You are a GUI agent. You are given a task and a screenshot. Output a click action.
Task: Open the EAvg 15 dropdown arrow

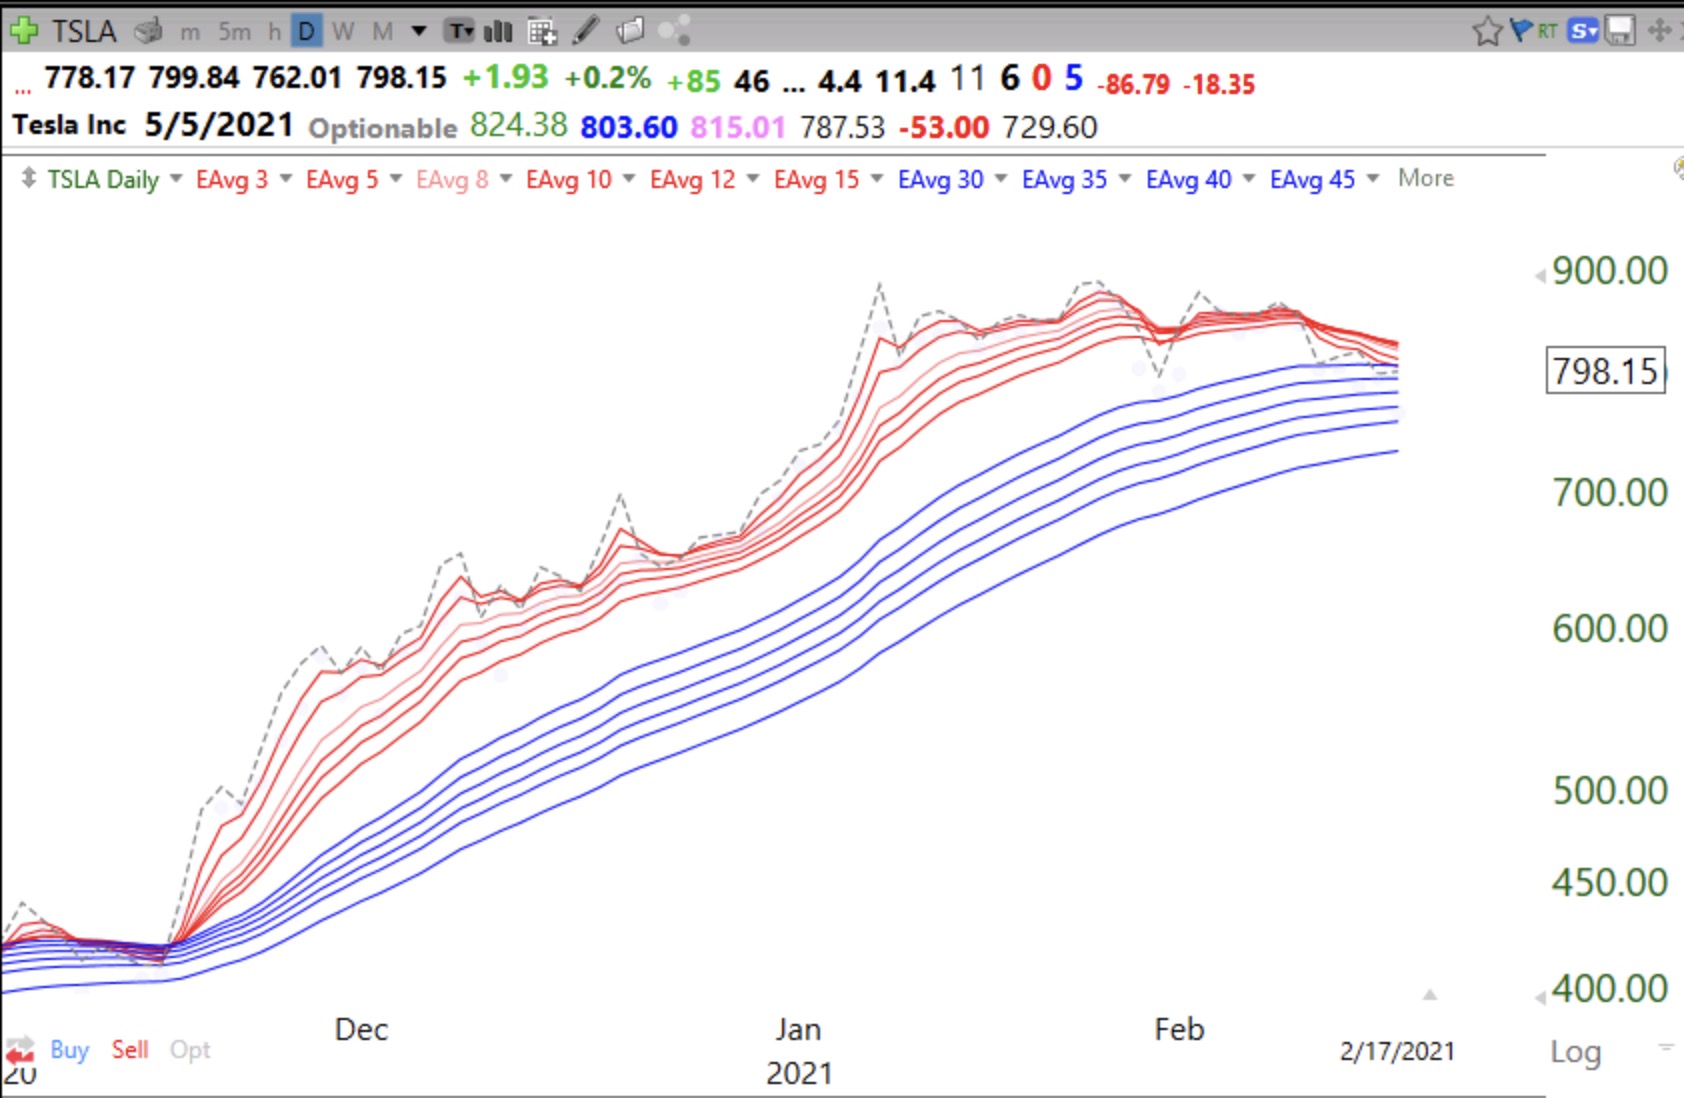tap(876, 178)
